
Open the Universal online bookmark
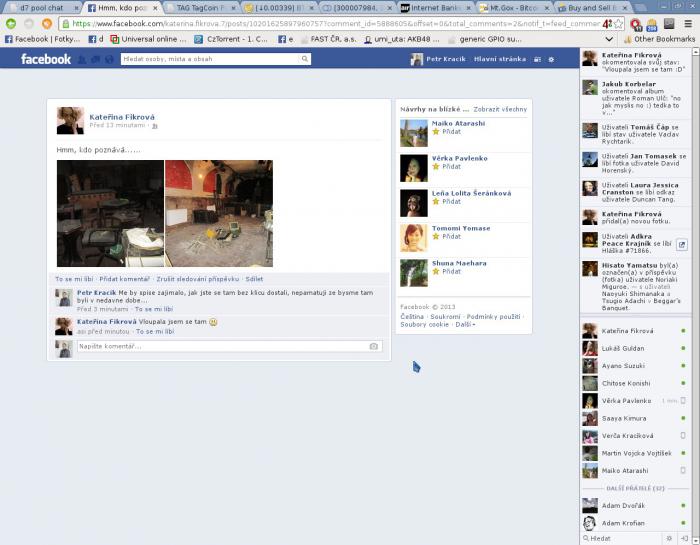(x=148, y=39)
